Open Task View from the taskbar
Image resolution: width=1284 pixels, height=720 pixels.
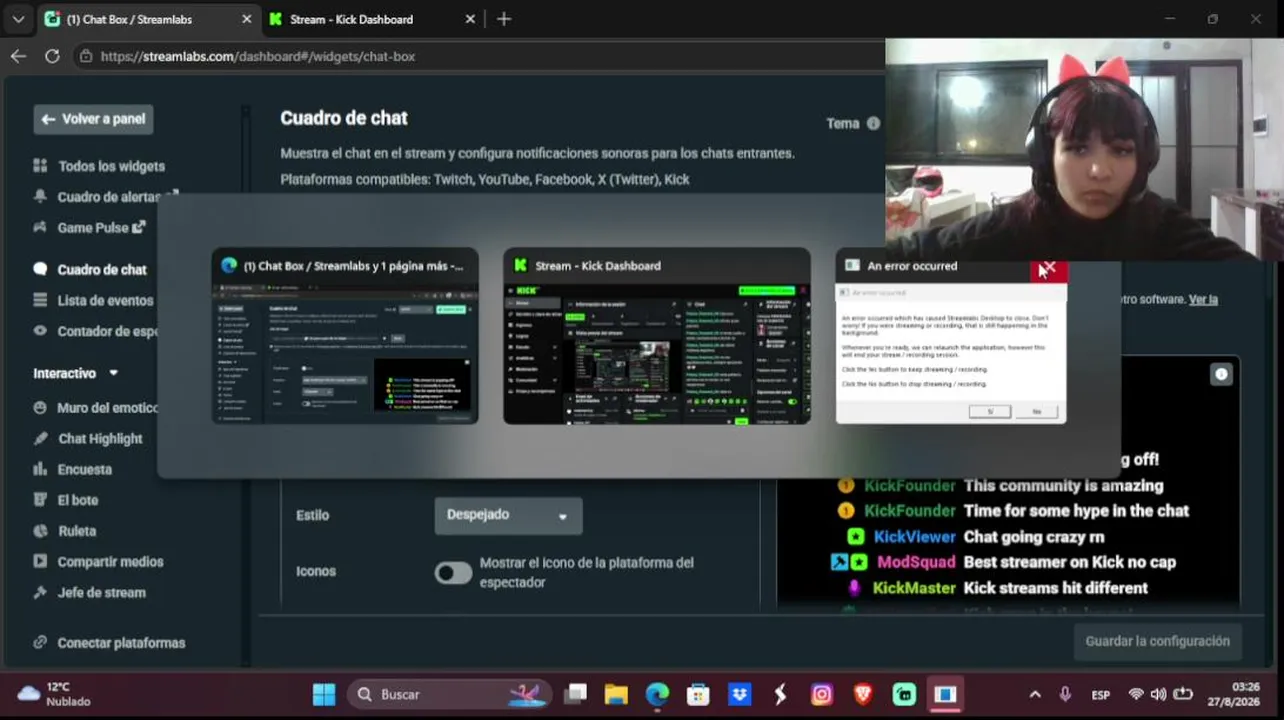(575, 694)
